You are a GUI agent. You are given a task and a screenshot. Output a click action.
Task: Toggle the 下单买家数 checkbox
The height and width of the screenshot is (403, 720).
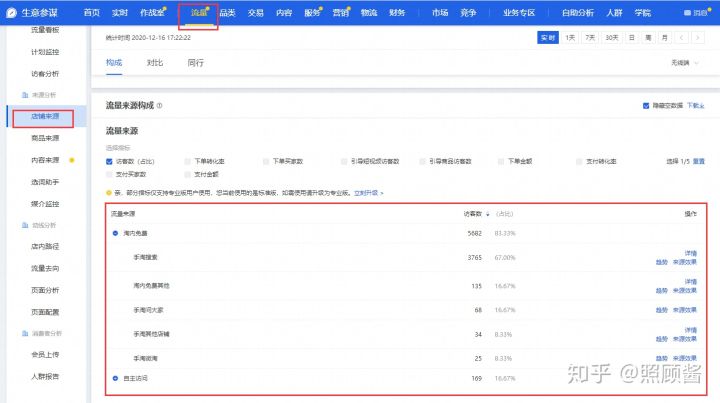coord(266,162)
